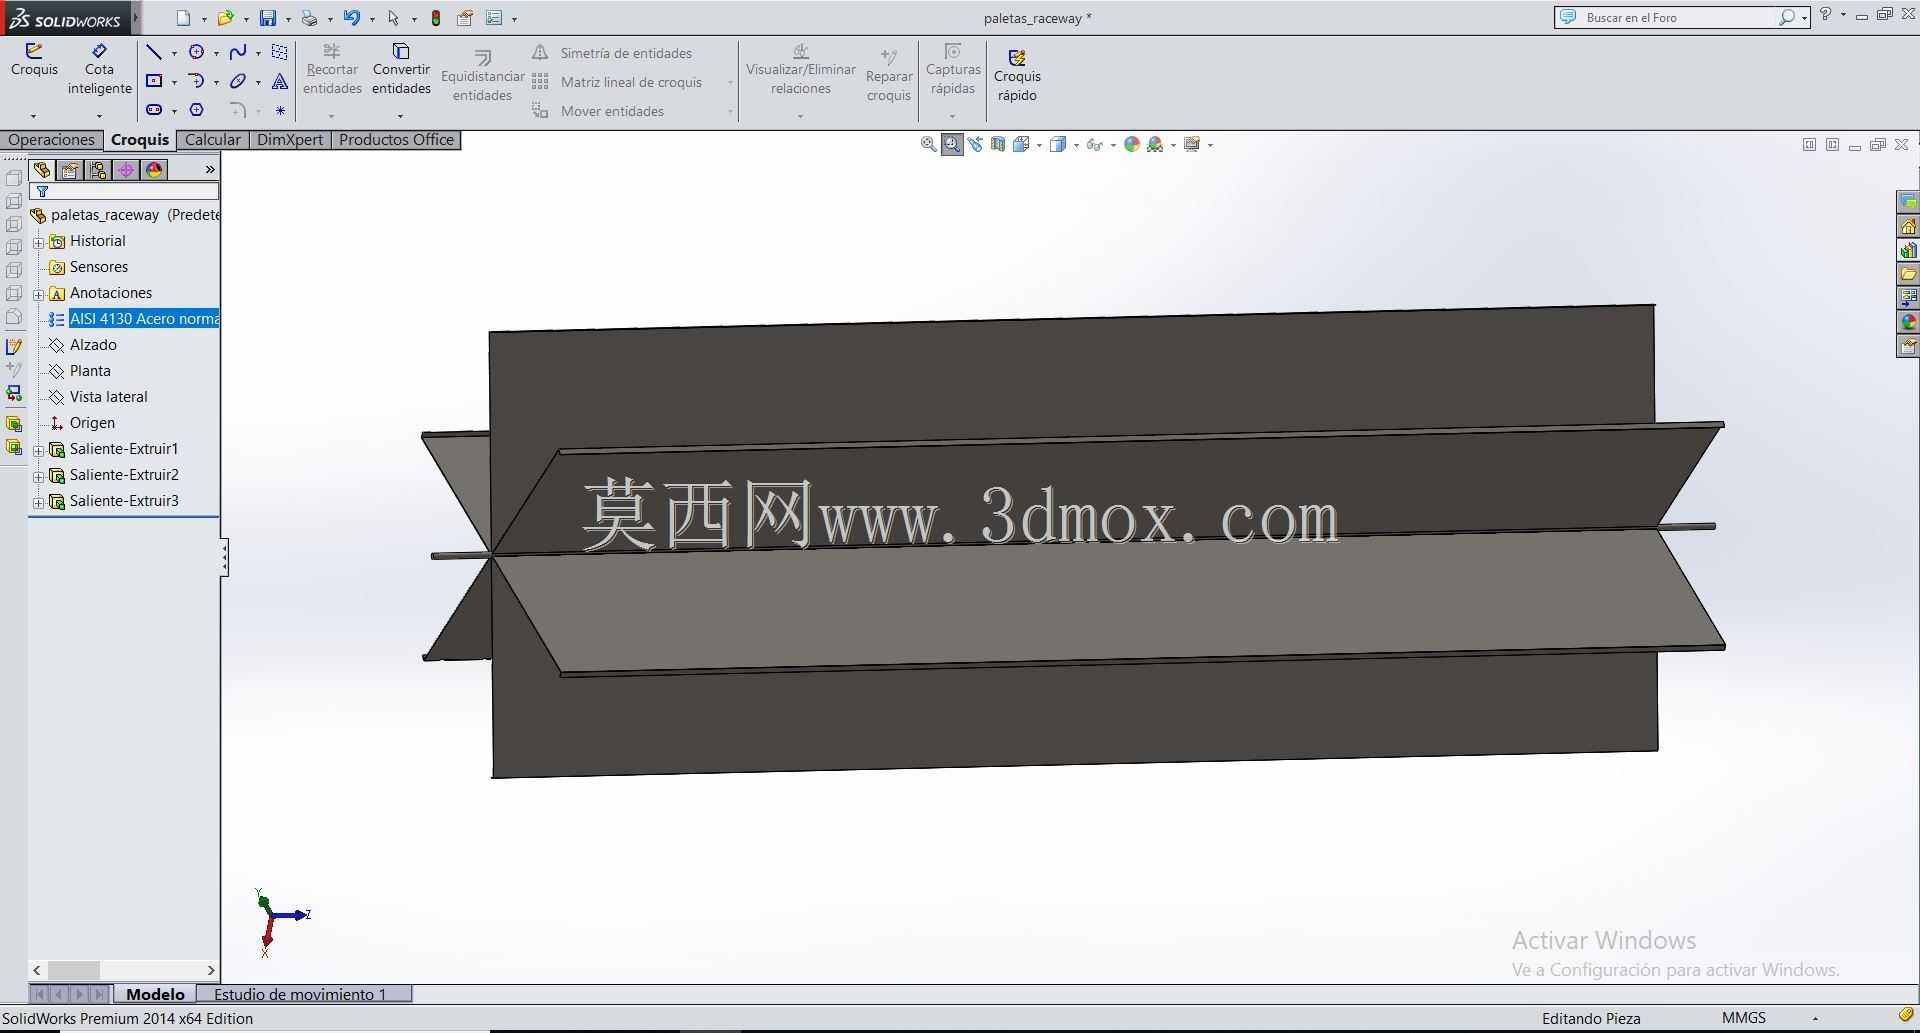The image size is (1920, 1033).
Task: Undo the last action
Action: tap(351, 18)
